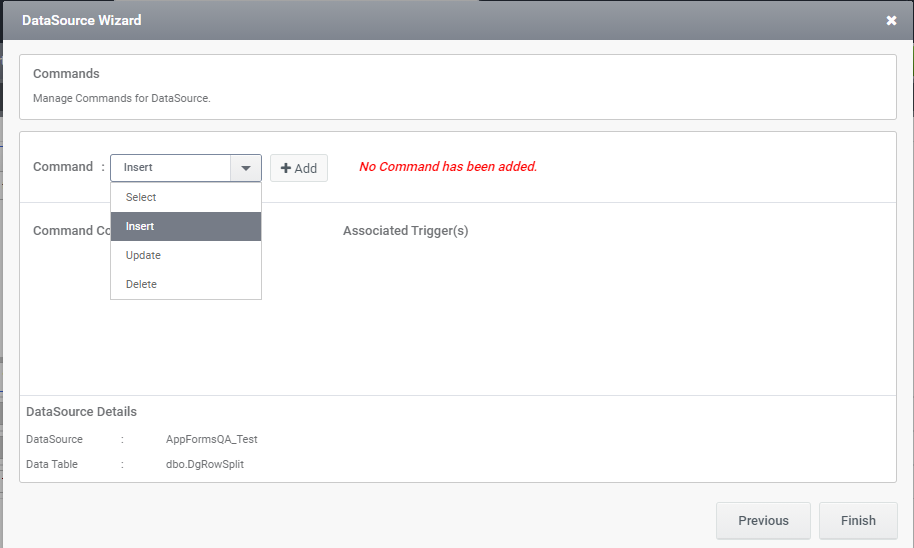The image size is (914, 548).
Task: Go back with the Previous button
Action: (x=763, y=521)
